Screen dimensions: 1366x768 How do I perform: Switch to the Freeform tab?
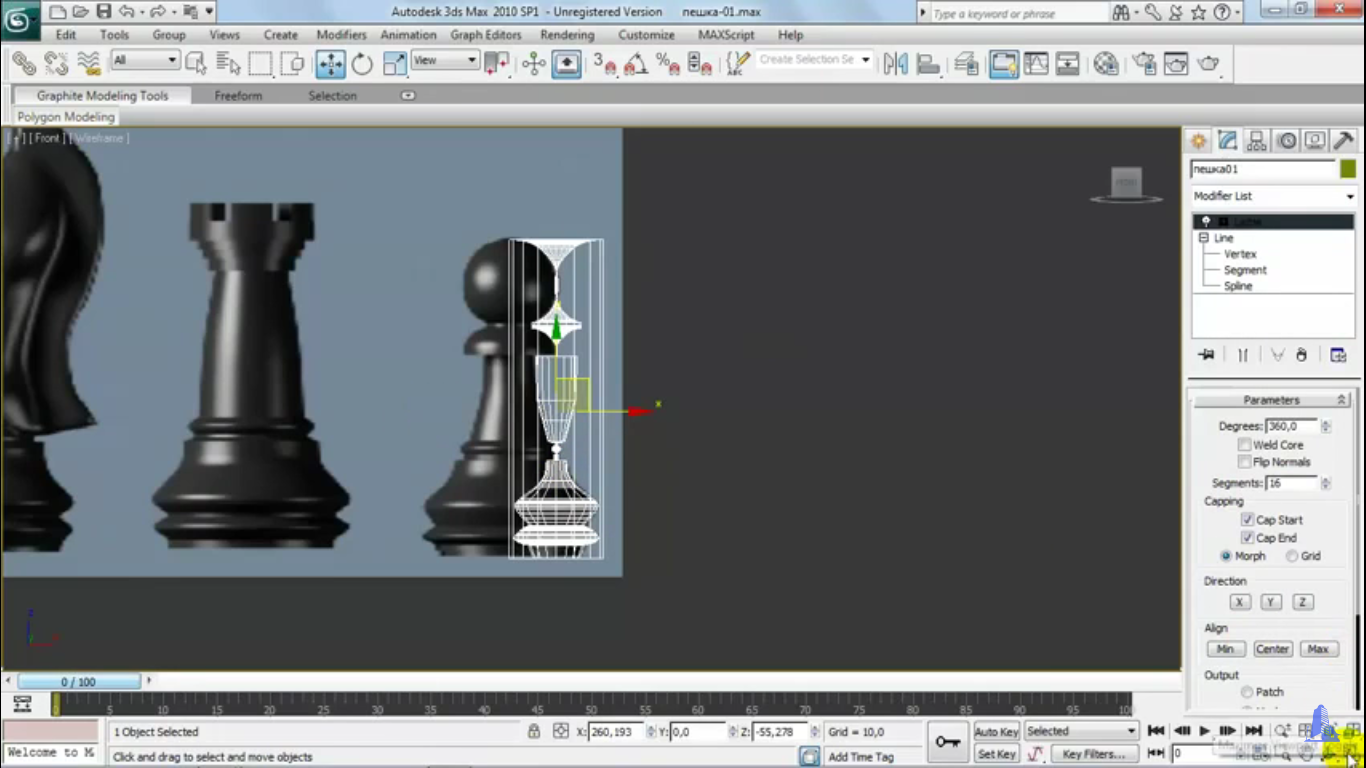pos(238,96)
